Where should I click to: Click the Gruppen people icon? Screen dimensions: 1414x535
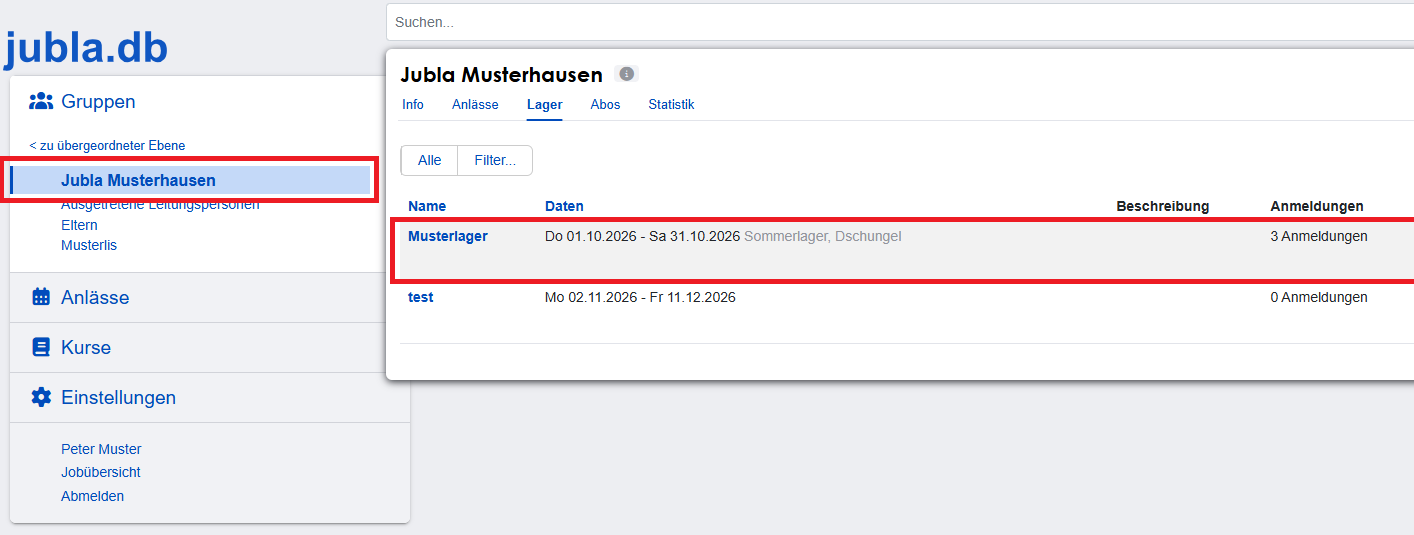coord(41,101)
